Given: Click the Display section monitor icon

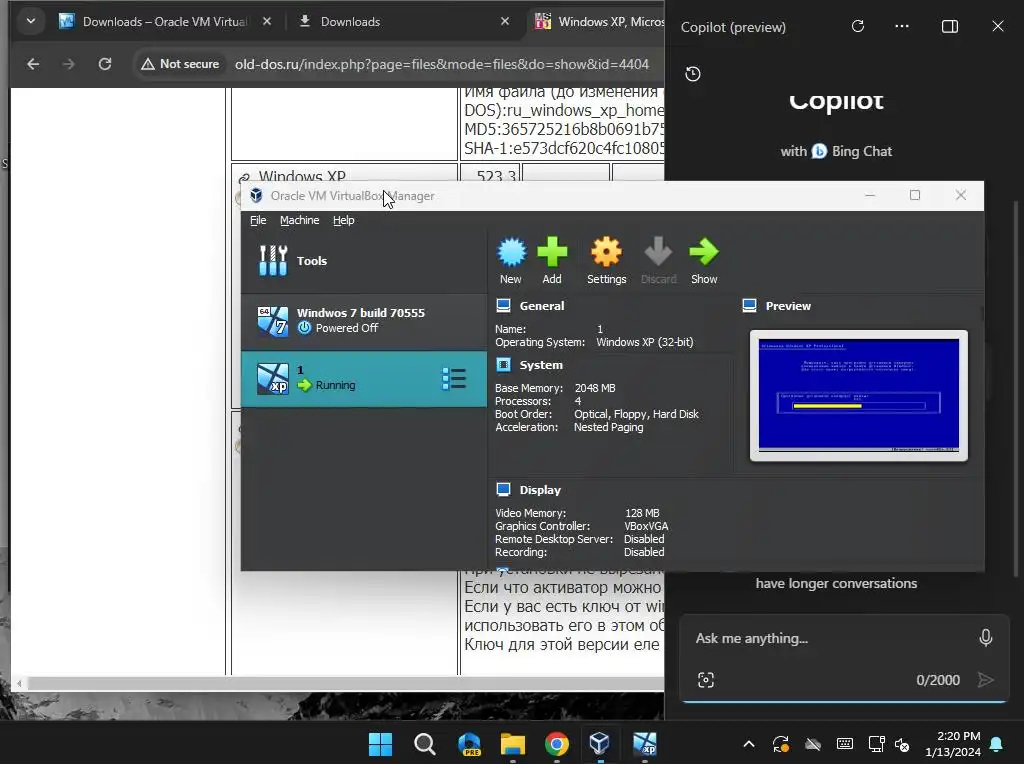Looking at the screenshot, I should 504,490.
